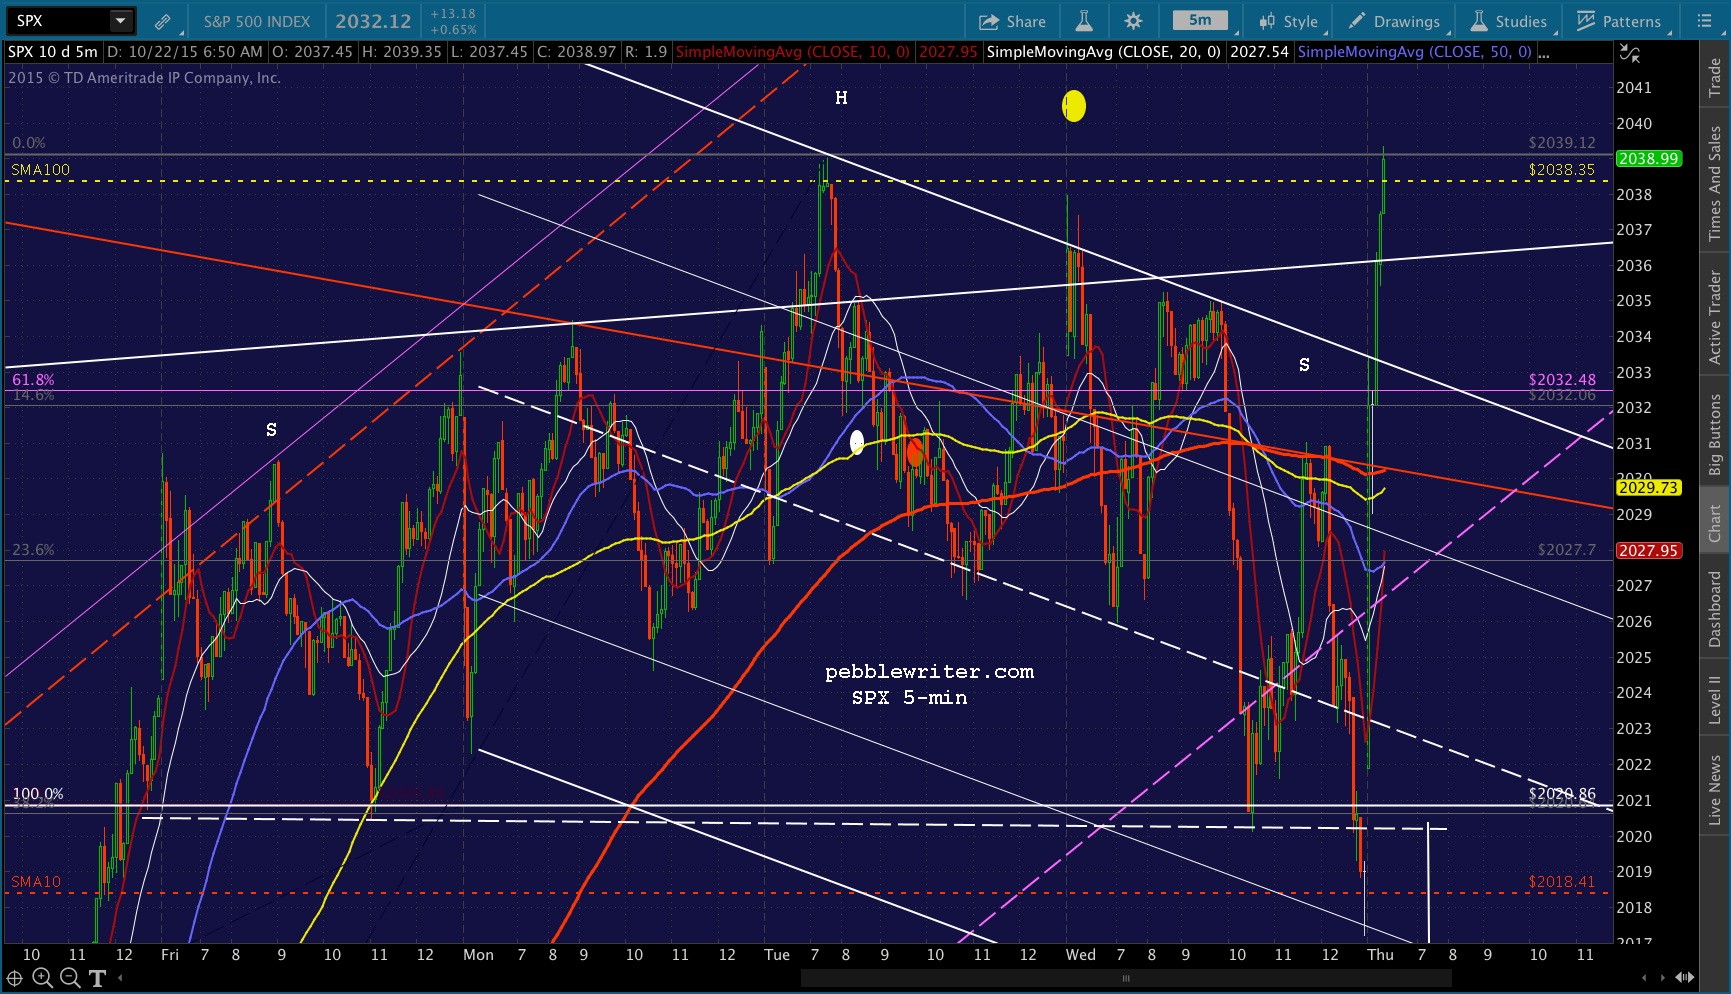Viewport: 1731px width, 994px height.
Task: Click the SimpleMovingAvg (CLOSE, 20, 0) study label
Action: pos(1103,52)
